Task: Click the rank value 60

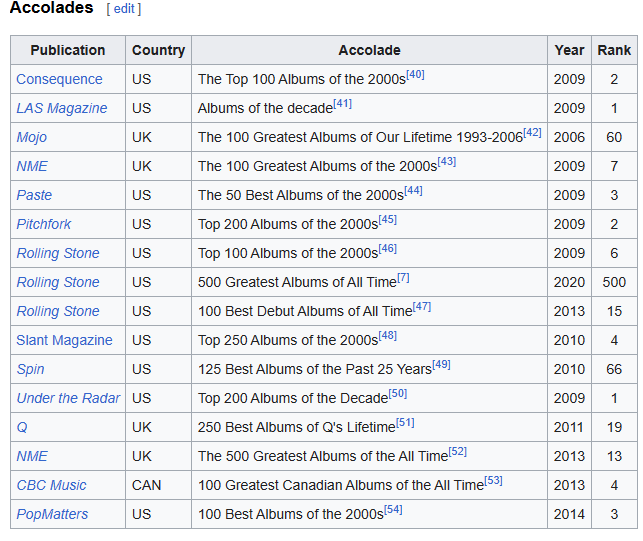Action: [614, 137]
